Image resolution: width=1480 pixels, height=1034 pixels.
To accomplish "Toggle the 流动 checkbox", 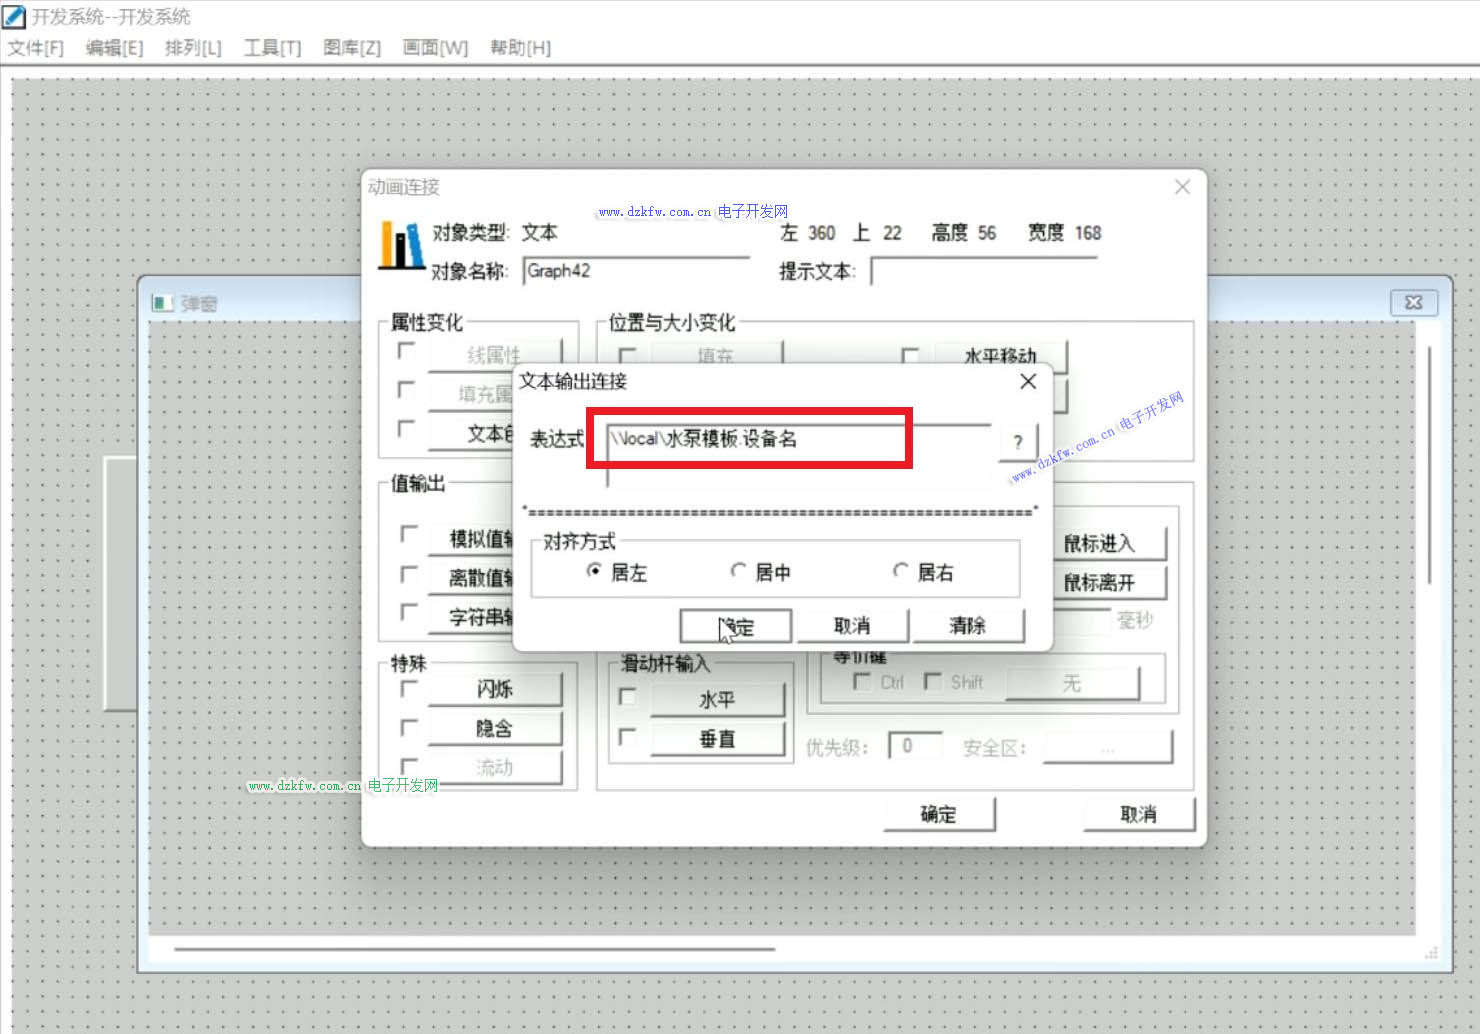I will click(408, 766).
